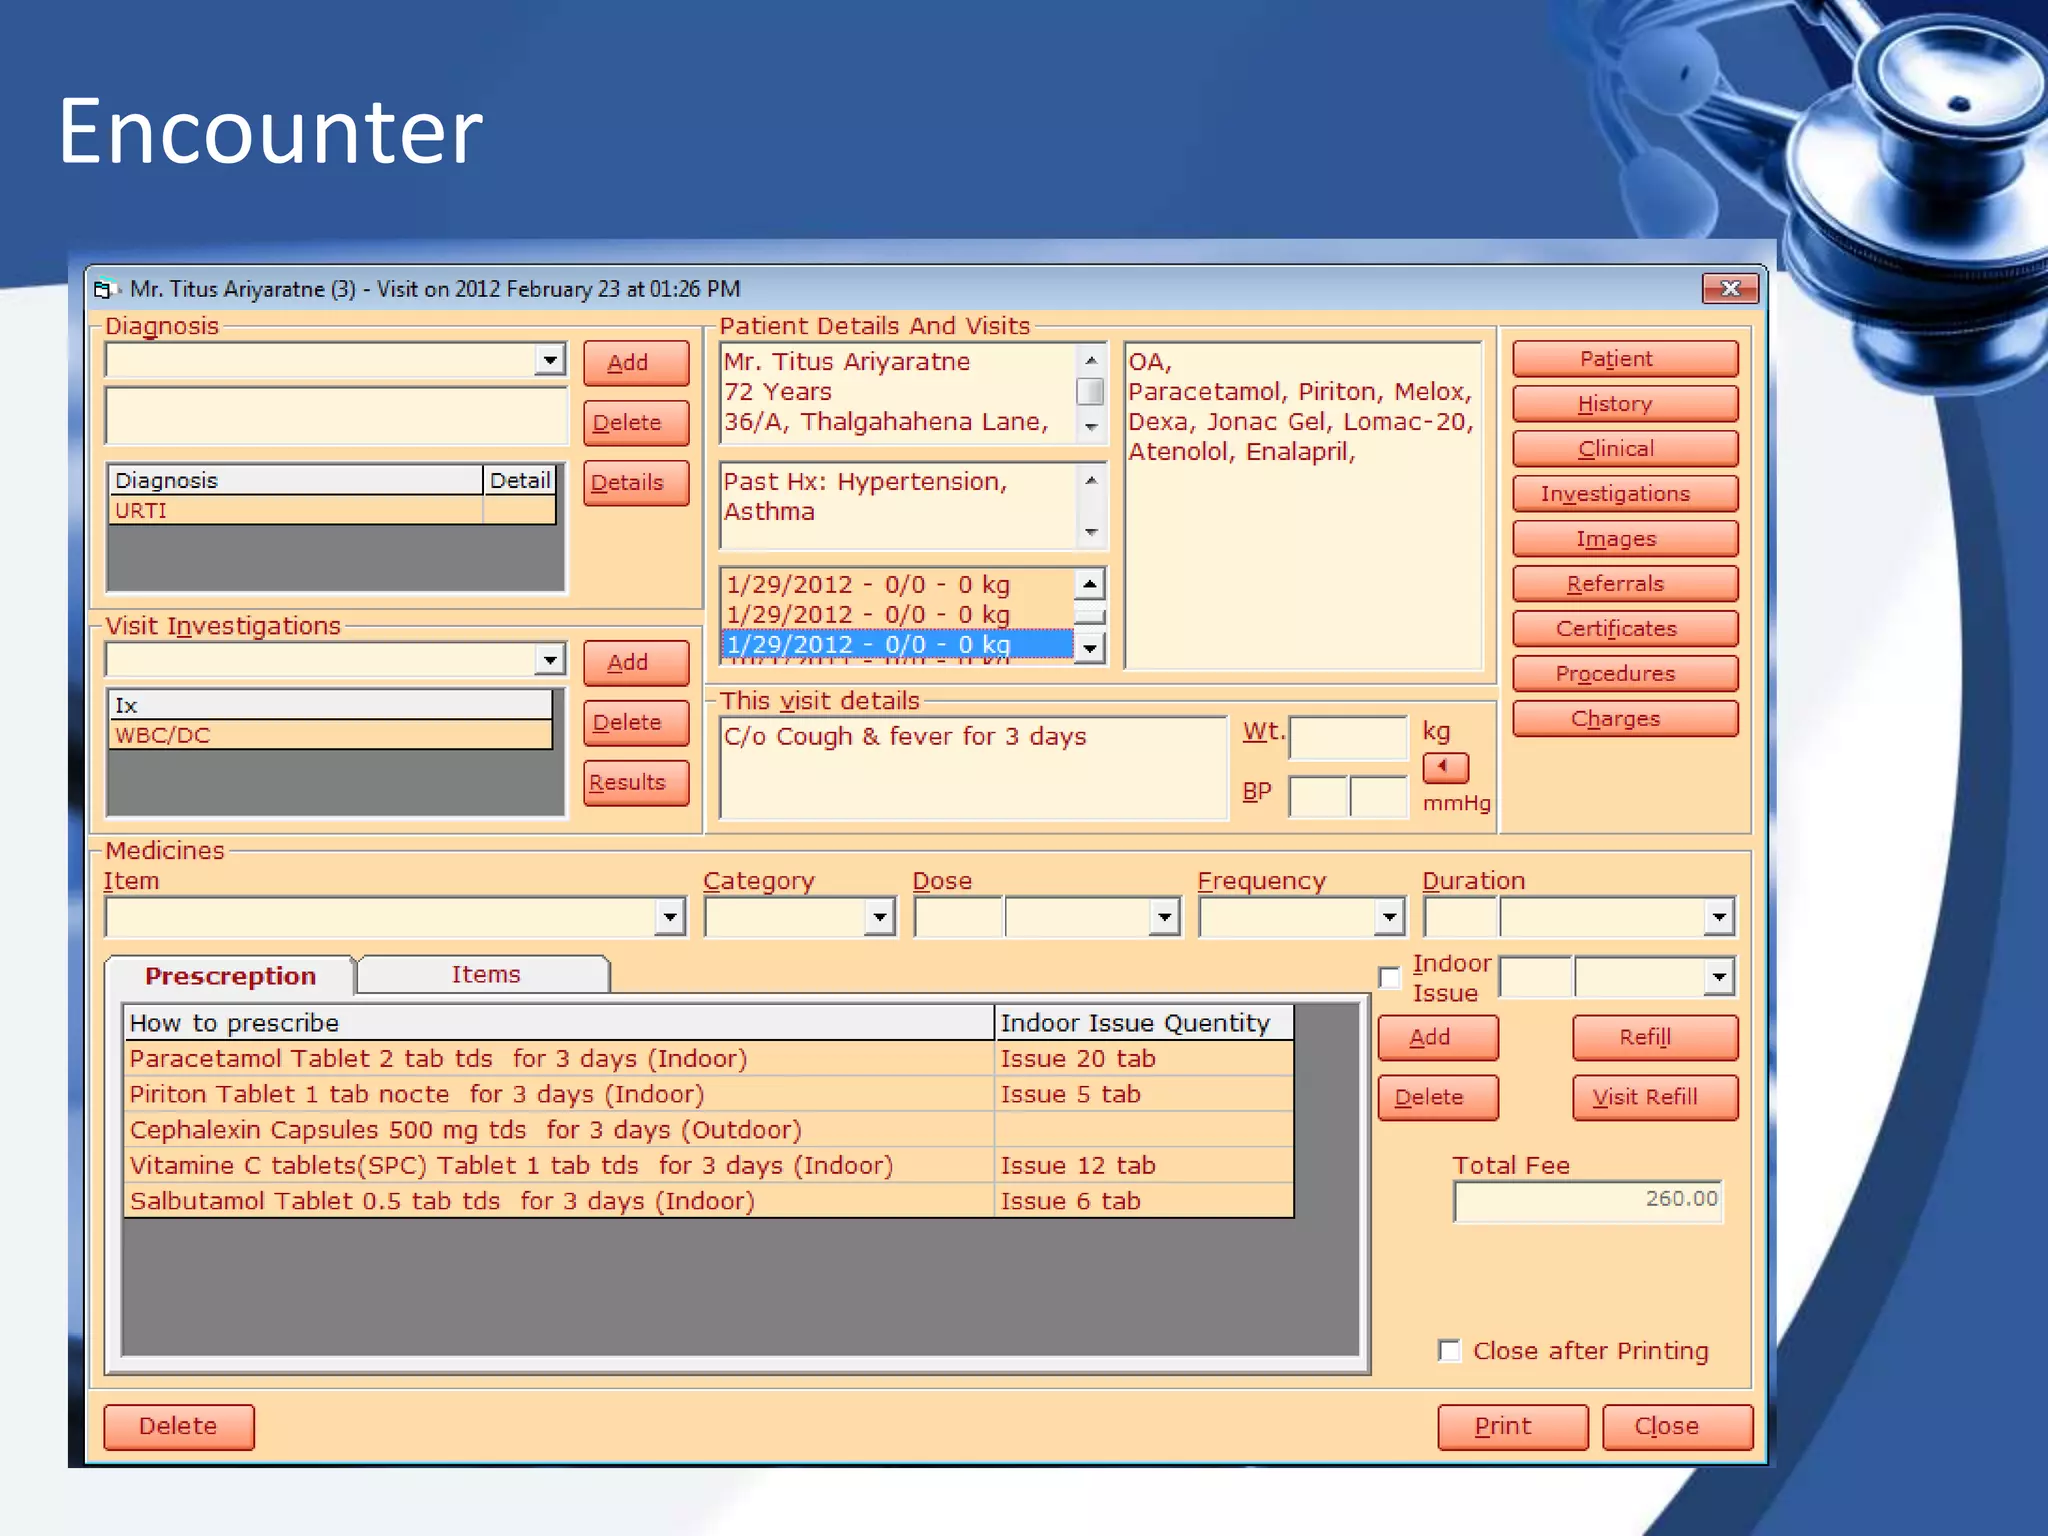2048x1536 pixels.
Task: Check Close after Printing option
Action: tap(1449, 1351)
